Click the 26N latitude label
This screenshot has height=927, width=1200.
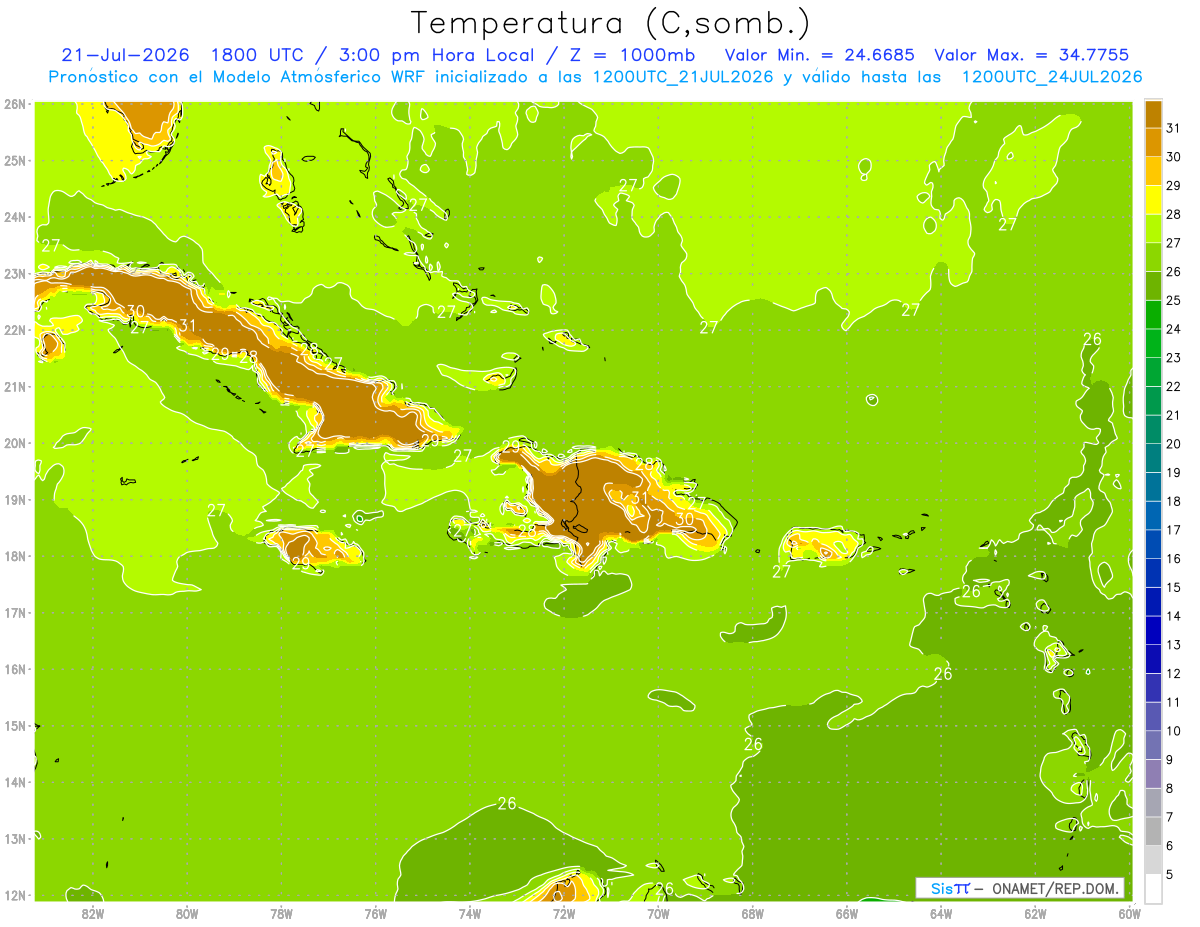point(14,104)
